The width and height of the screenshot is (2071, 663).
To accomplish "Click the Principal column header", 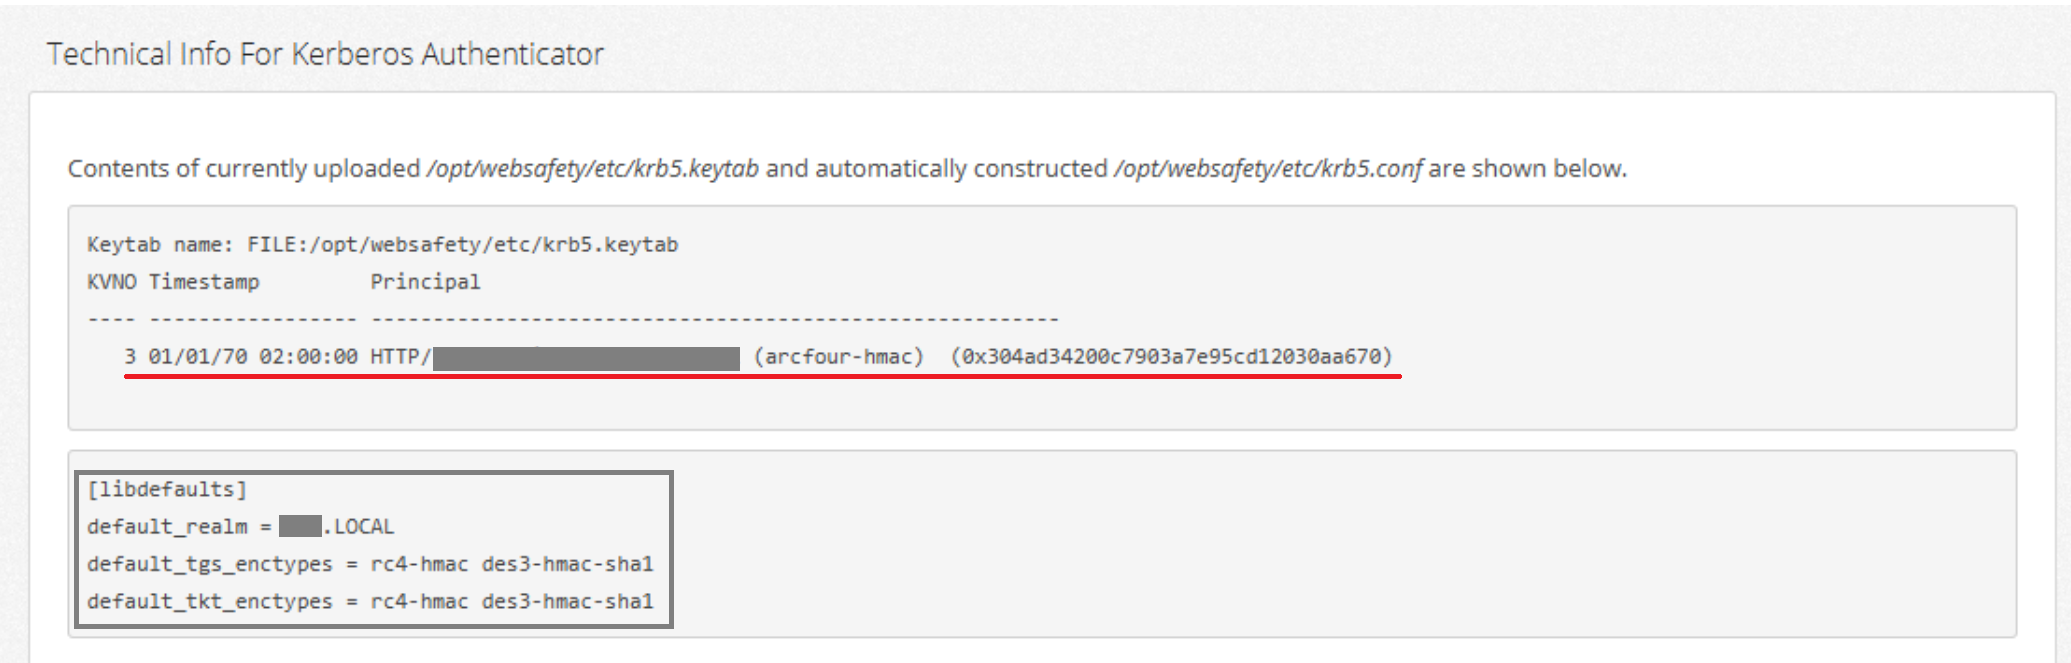I will point(425,282).
